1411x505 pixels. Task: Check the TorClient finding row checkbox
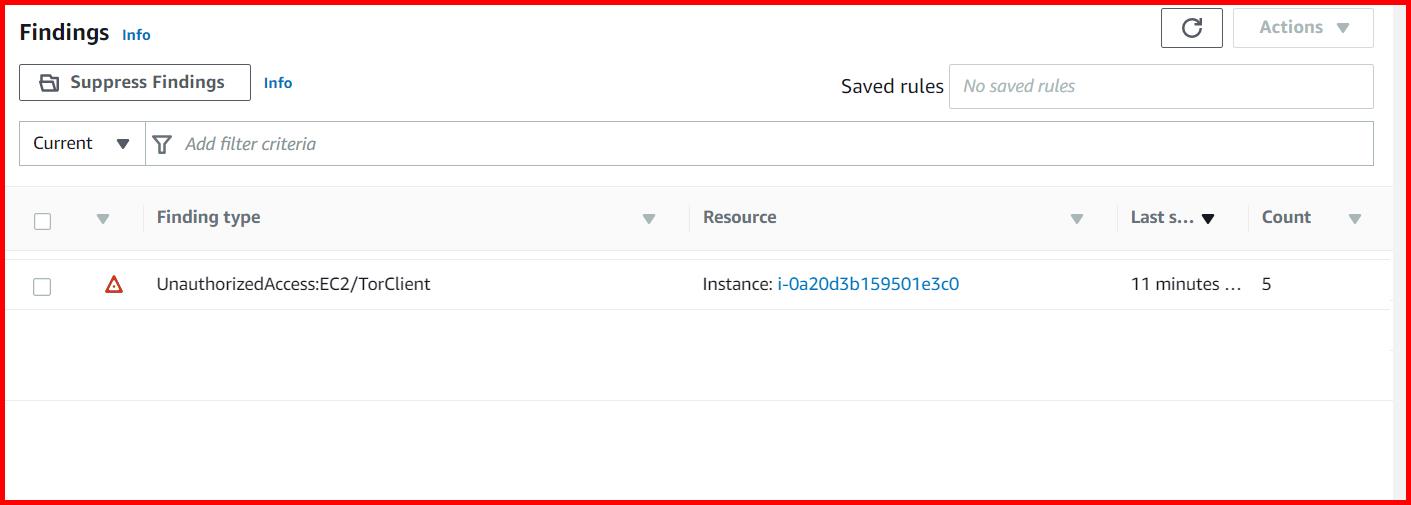[x=42, y=287]
